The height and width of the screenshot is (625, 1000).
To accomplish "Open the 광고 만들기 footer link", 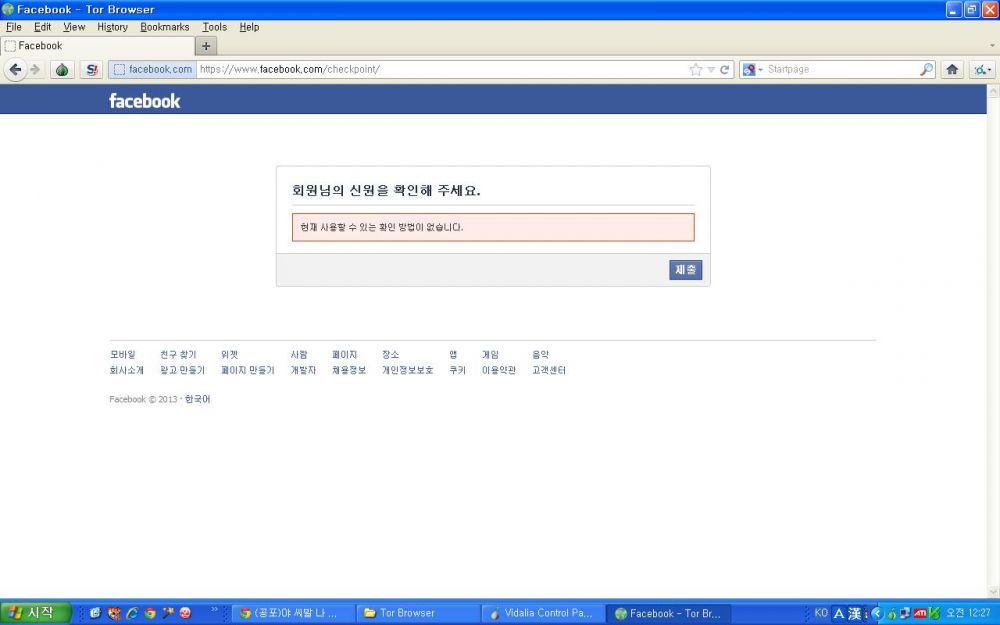I will (182, 370).
